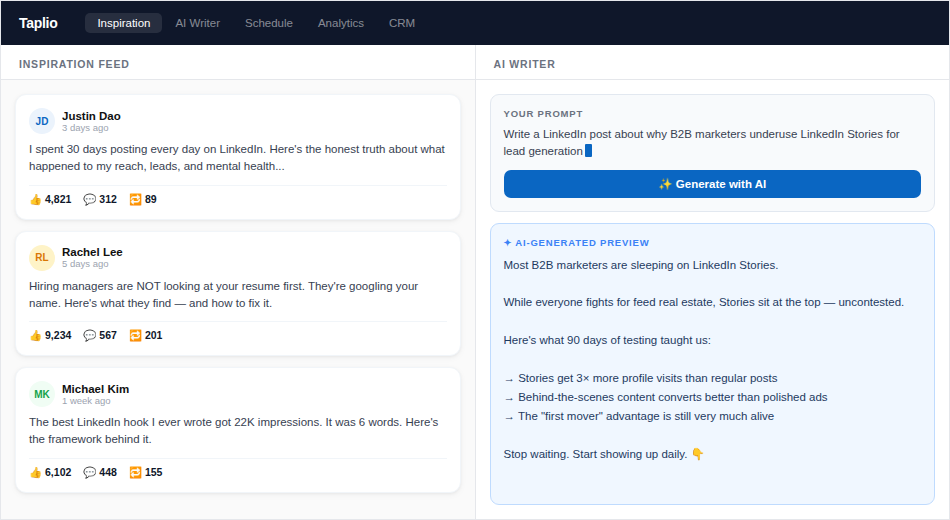This screenshot has height=520, width=950.
Task: Click the likes icon on Rachel Lee's post
Action: tap(35, 335)
